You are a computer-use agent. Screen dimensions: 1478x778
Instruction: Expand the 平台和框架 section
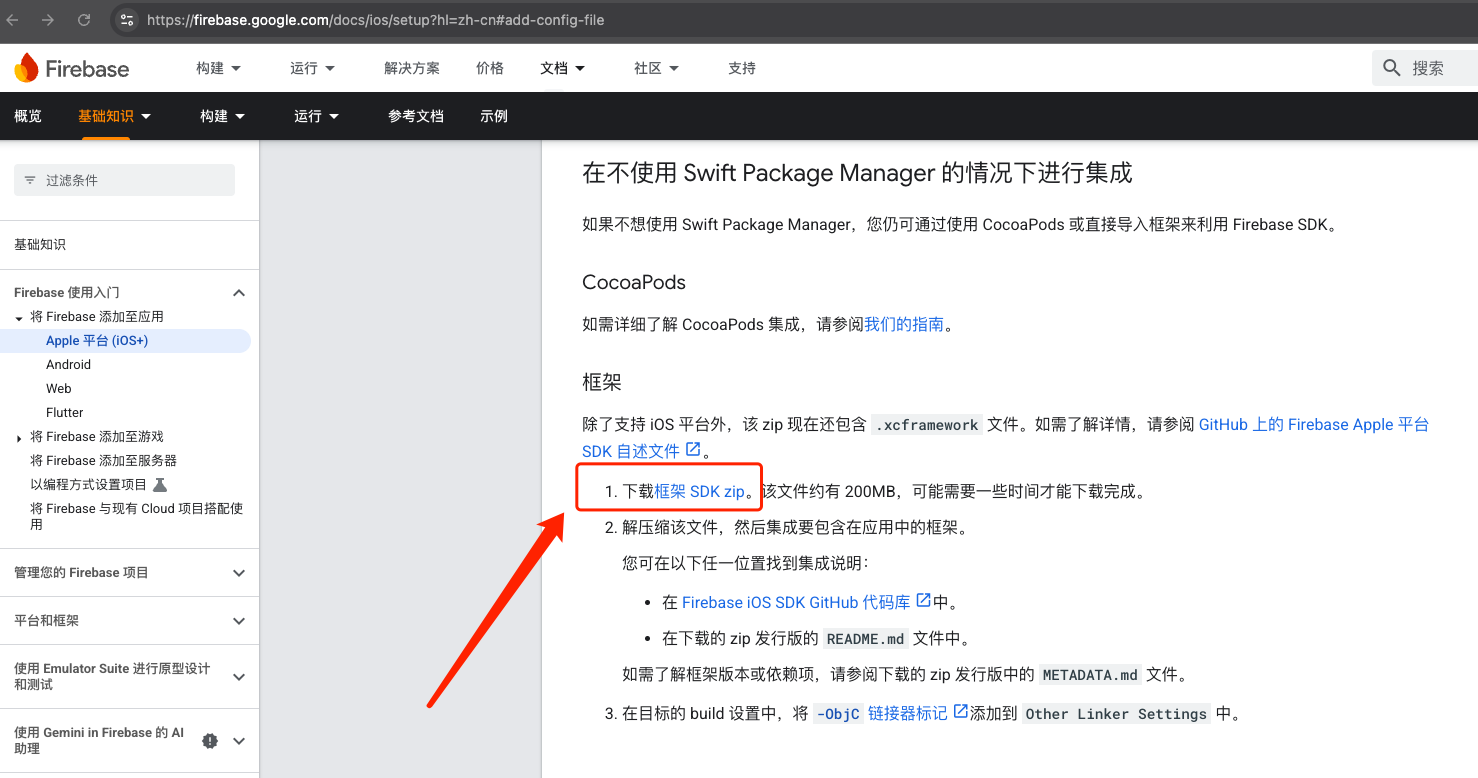(x=239, y=621)
